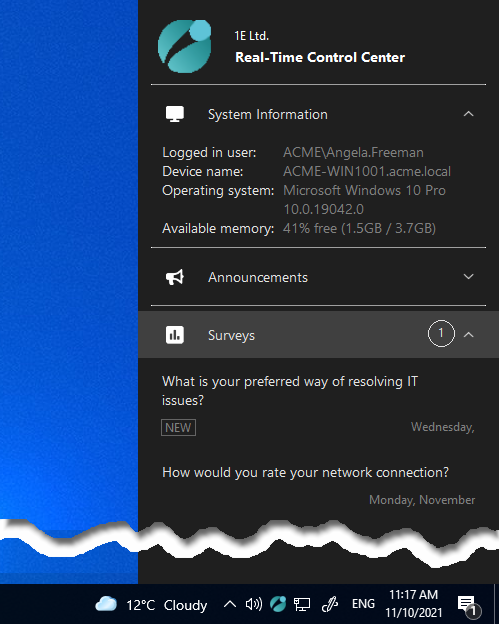Open the Action Center notification icon

469,605
